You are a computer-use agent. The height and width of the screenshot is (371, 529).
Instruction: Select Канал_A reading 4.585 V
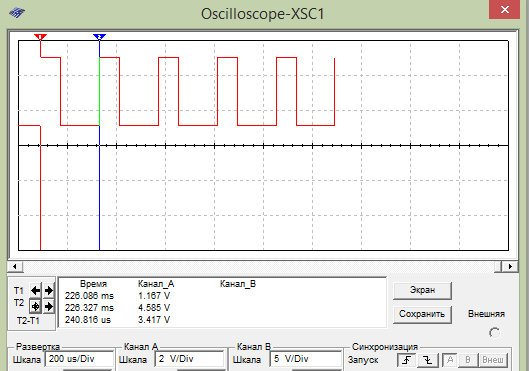[154, 308]
